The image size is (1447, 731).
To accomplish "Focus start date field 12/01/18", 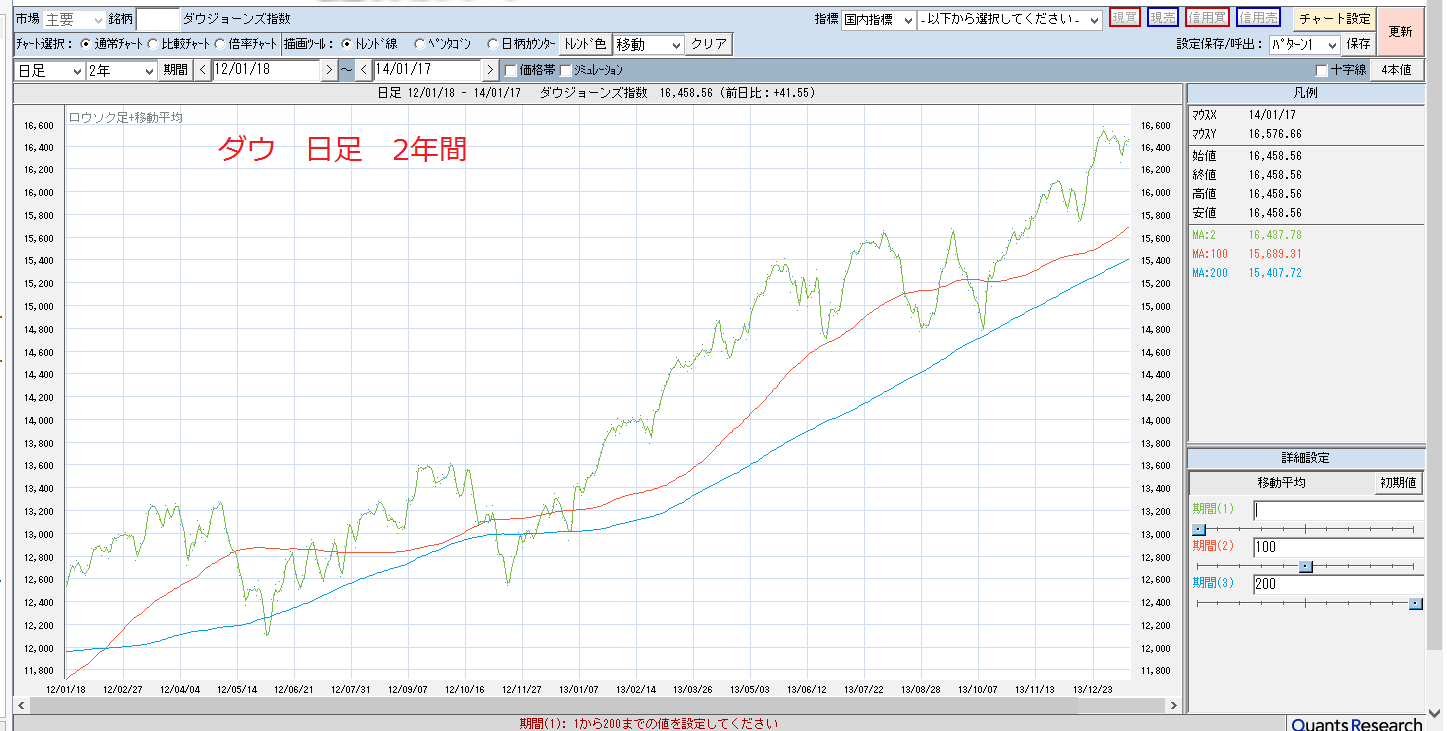I will click(266, 70).
